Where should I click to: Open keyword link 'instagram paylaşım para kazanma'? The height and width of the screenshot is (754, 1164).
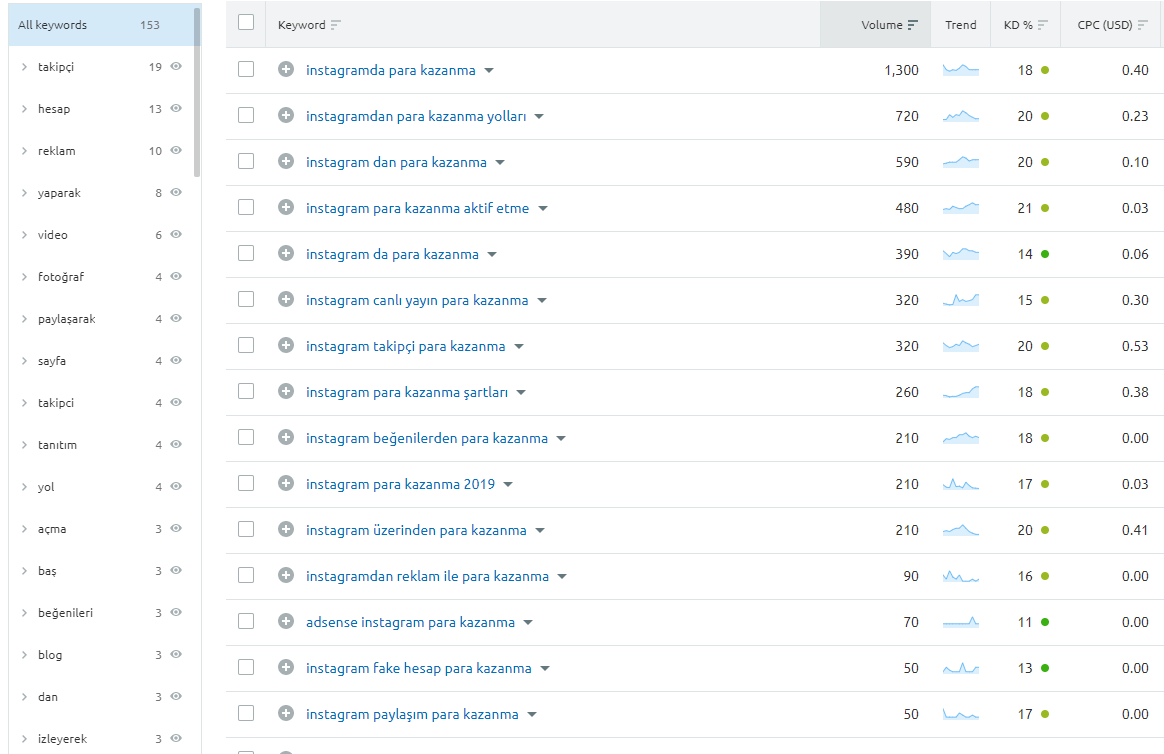coord(412,714)
